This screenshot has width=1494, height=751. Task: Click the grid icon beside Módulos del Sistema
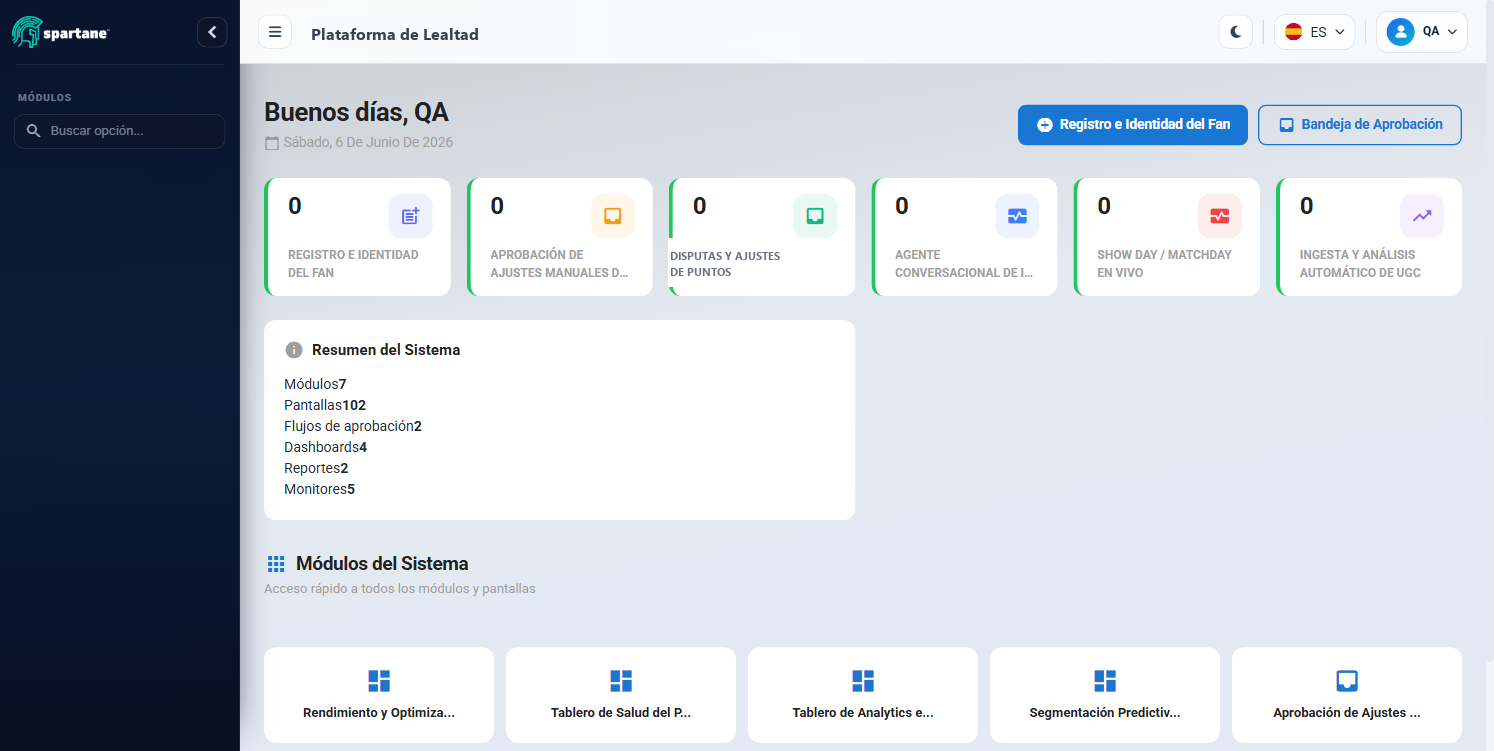[276, 564]
